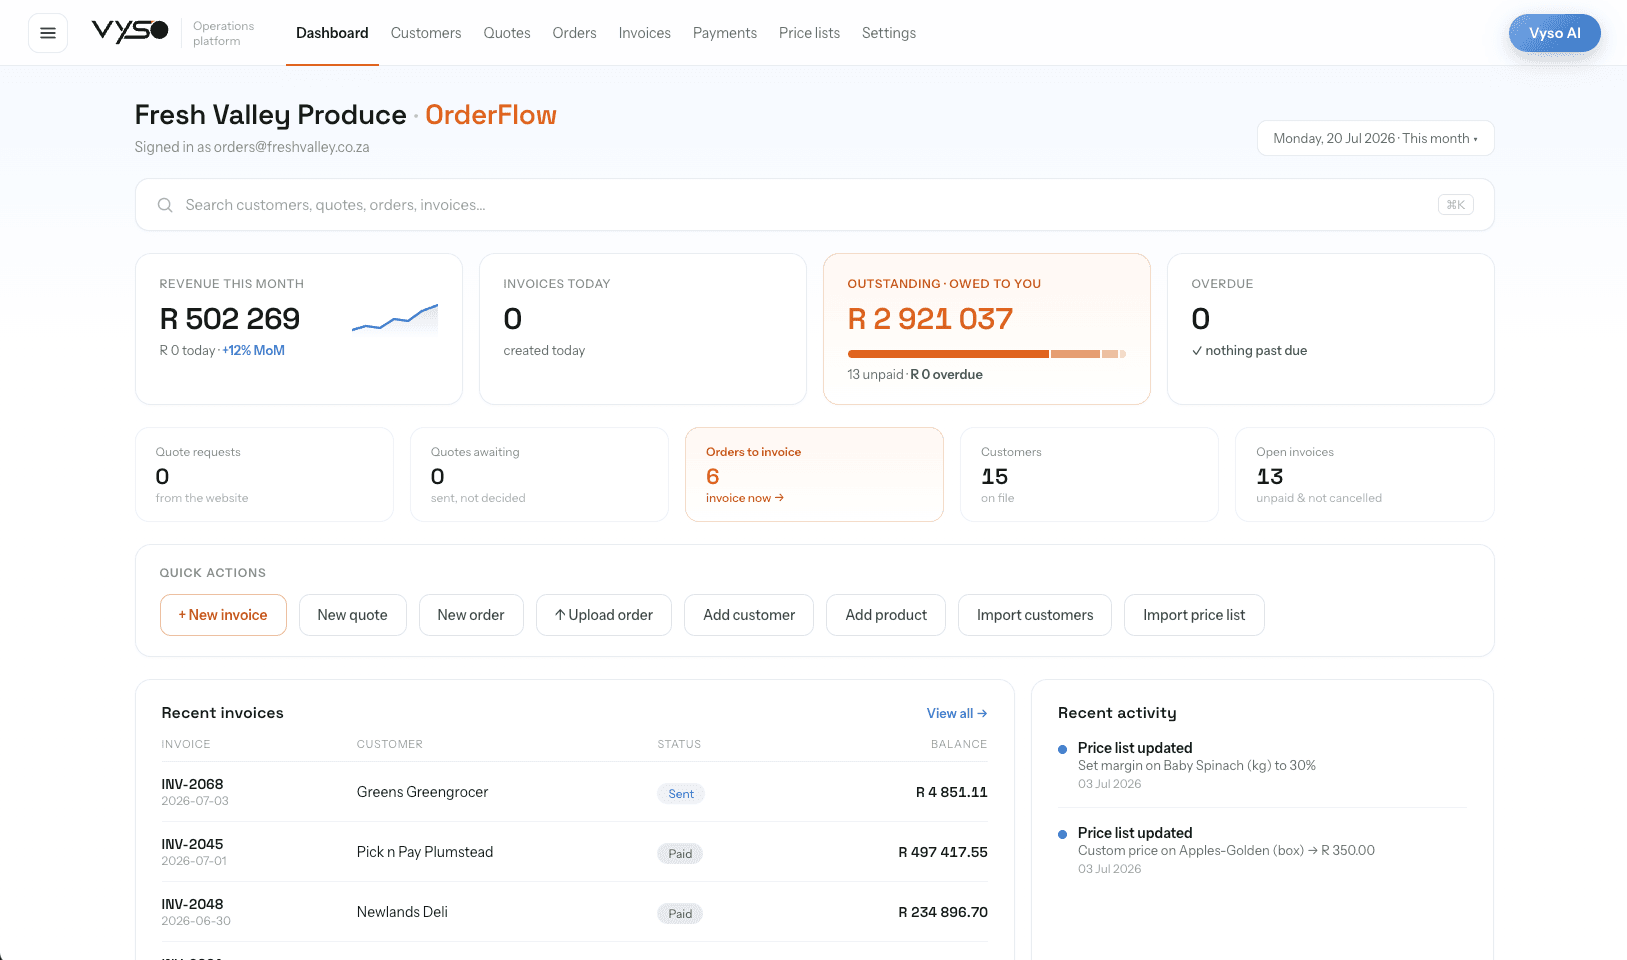The width and height of the screenshot is (1627, 960).
Task: Click Paid badge for INV-2048
Action: [680, 914]
